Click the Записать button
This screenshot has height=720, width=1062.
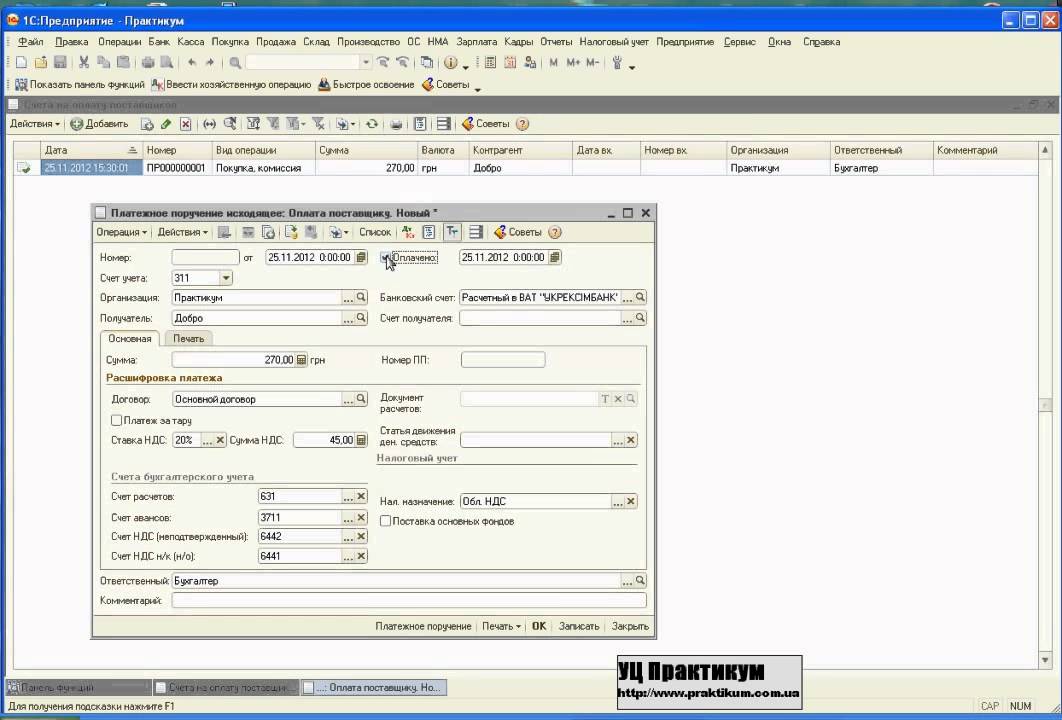pyautogui.click(x=579, y=627)
